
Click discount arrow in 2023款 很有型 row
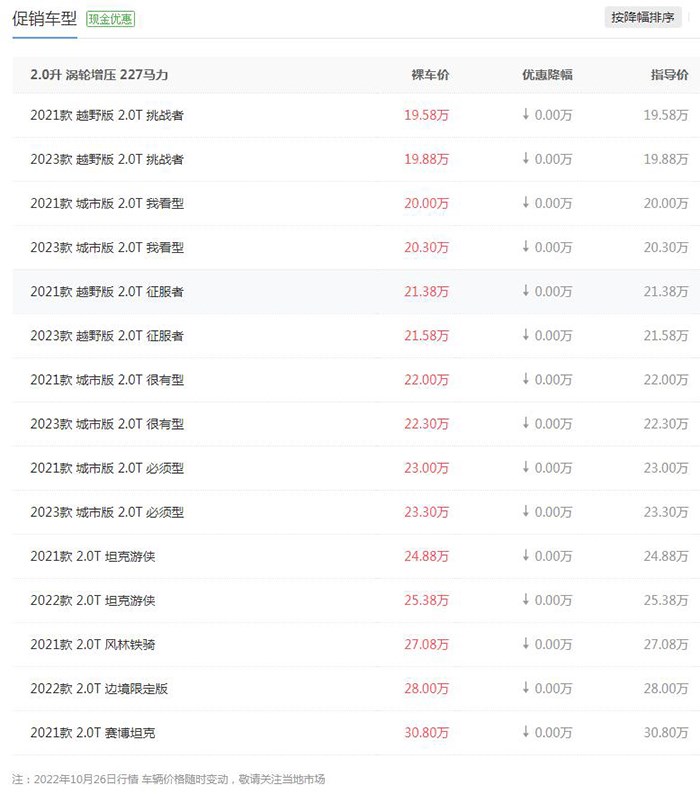[x=526, y=423]
